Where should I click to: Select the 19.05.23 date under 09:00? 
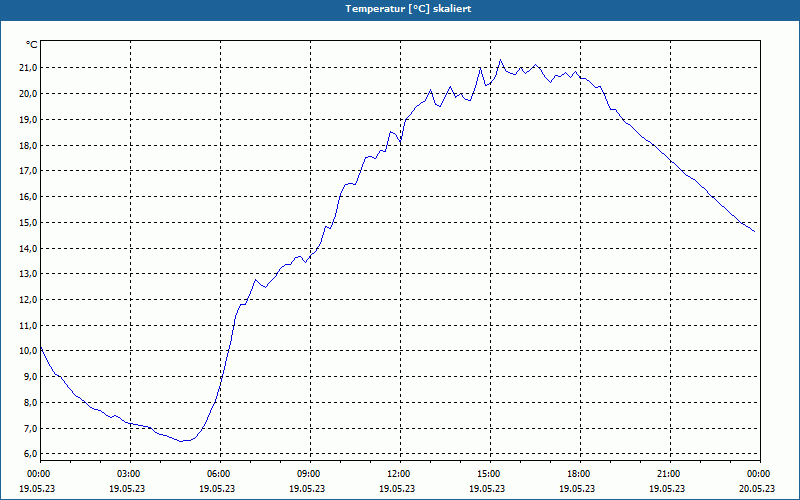tap(307, 488)
